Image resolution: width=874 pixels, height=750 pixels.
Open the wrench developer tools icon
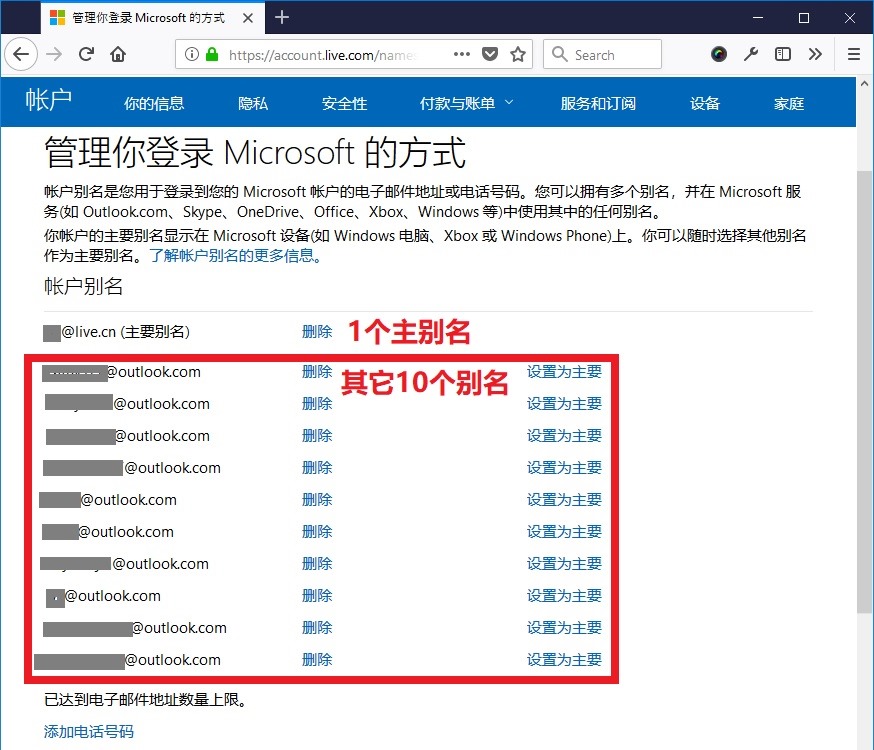[751, 54]
